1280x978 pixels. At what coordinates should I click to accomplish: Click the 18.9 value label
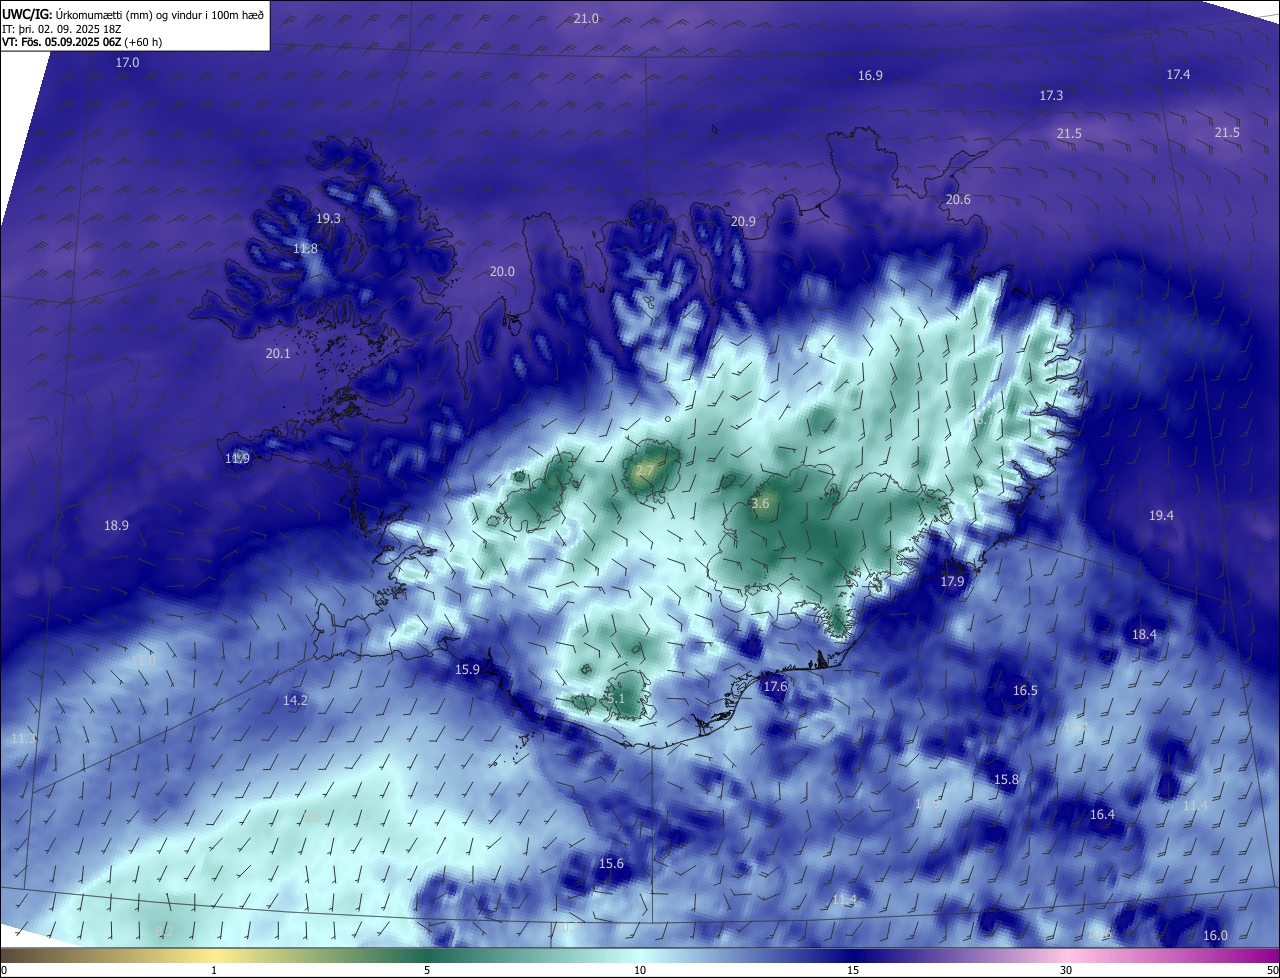116,526
